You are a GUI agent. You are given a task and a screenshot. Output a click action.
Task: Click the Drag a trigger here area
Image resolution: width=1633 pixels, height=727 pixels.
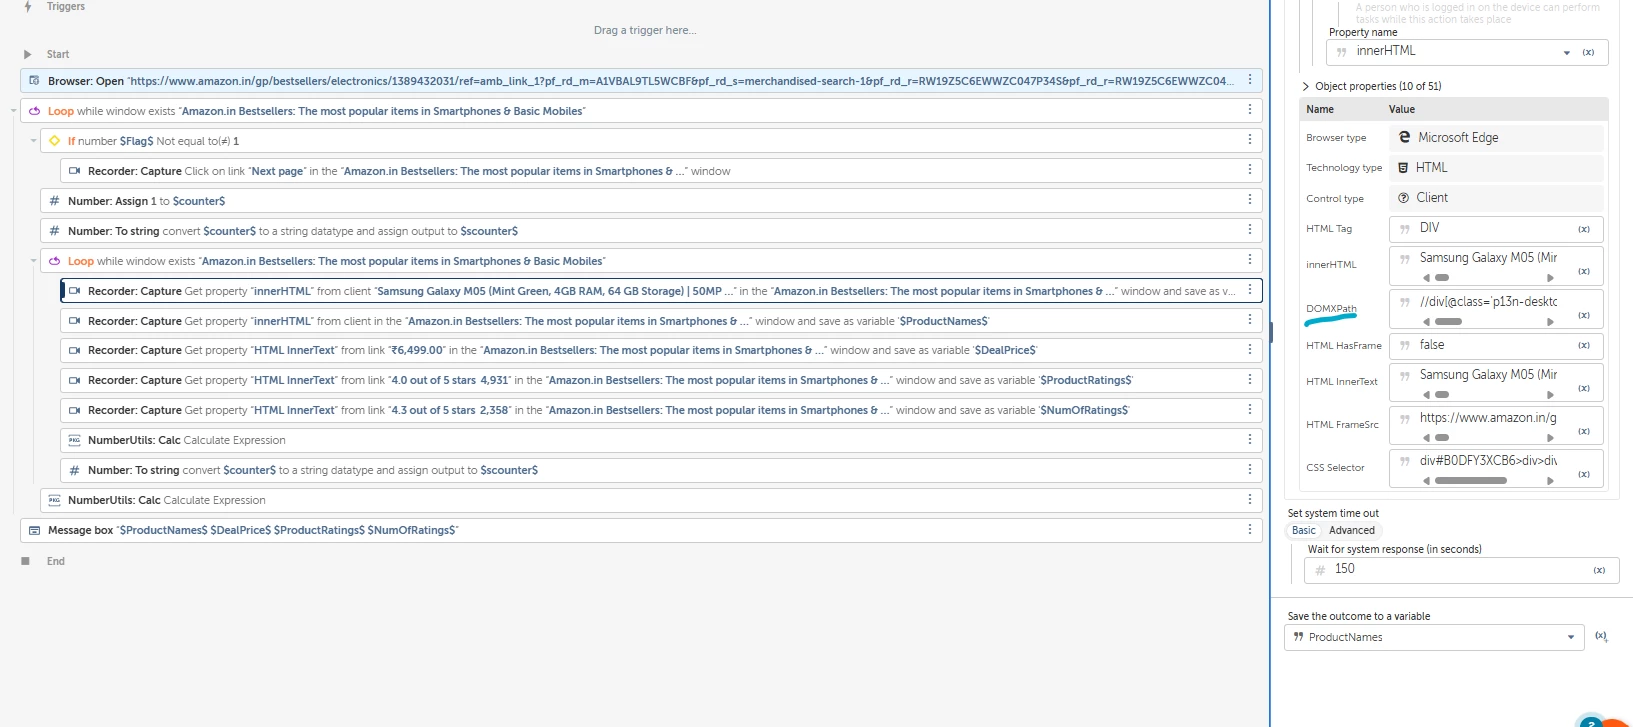click(x=645, y=30)
